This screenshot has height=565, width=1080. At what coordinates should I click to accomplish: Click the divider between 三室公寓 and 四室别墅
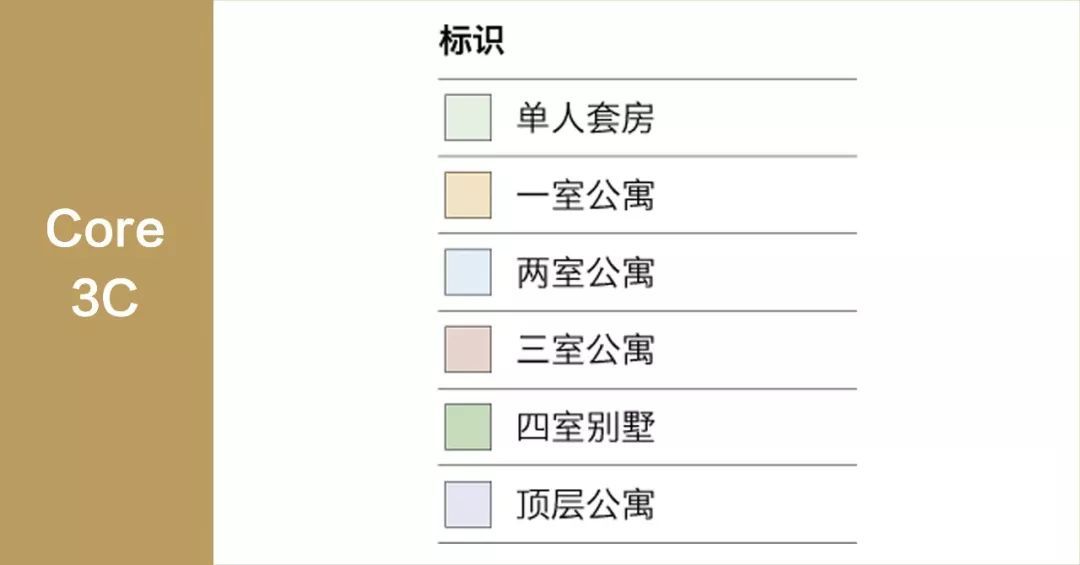point(647,388)
